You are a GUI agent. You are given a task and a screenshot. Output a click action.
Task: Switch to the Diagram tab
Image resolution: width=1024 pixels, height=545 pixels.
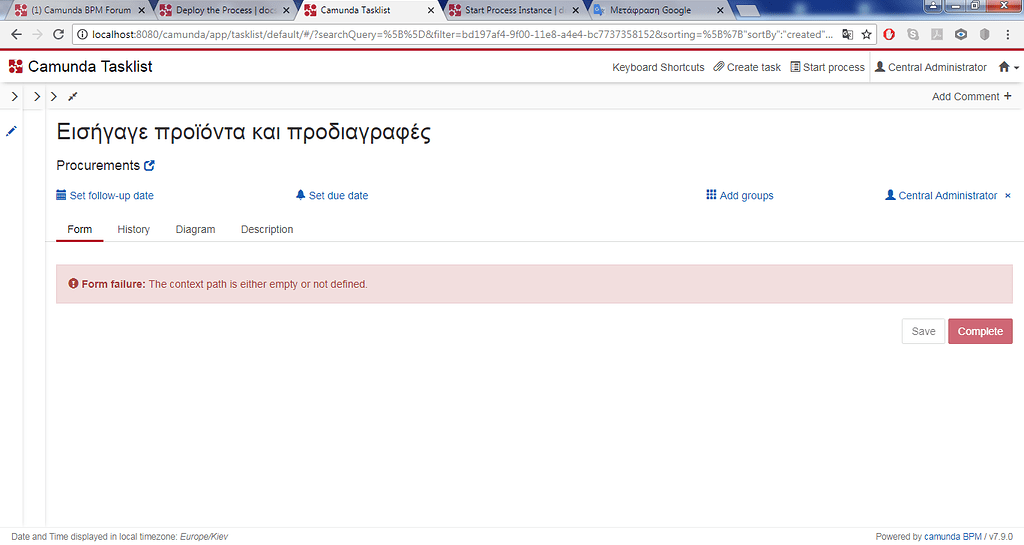pyautogui.click(x=195, y=229)
